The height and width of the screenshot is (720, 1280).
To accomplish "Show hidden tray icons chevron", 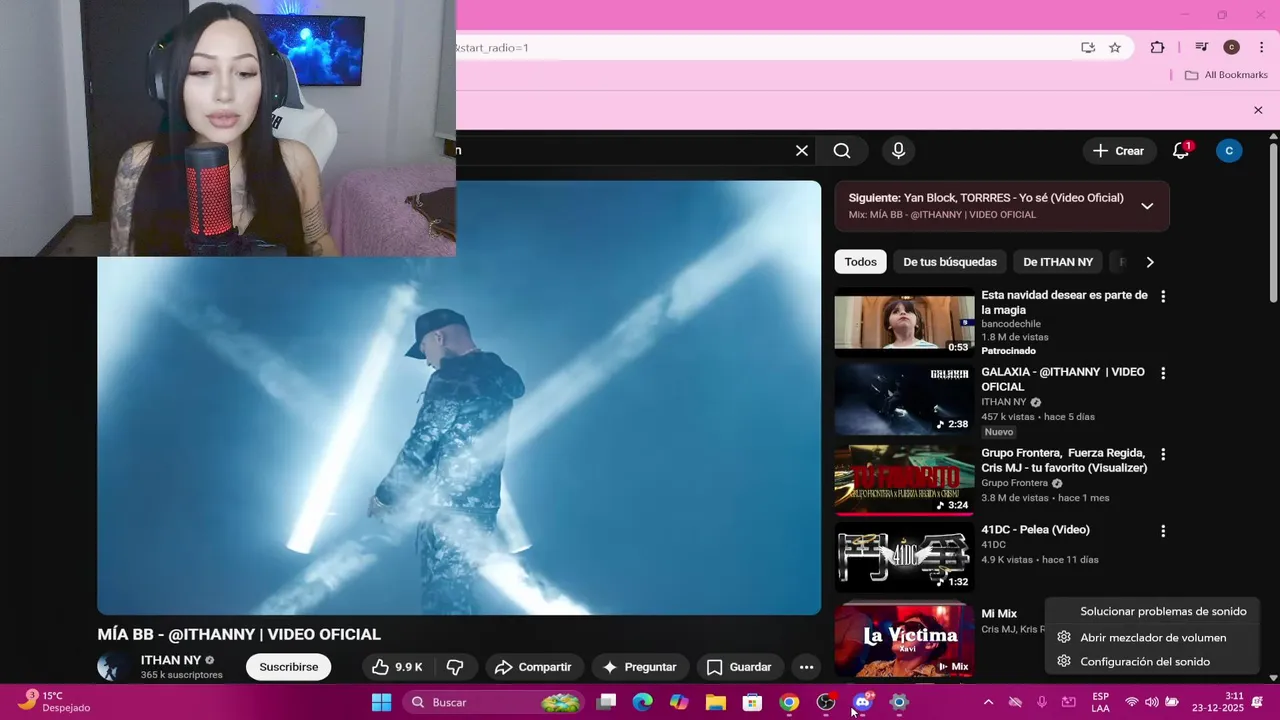I will tap(988, 702).
